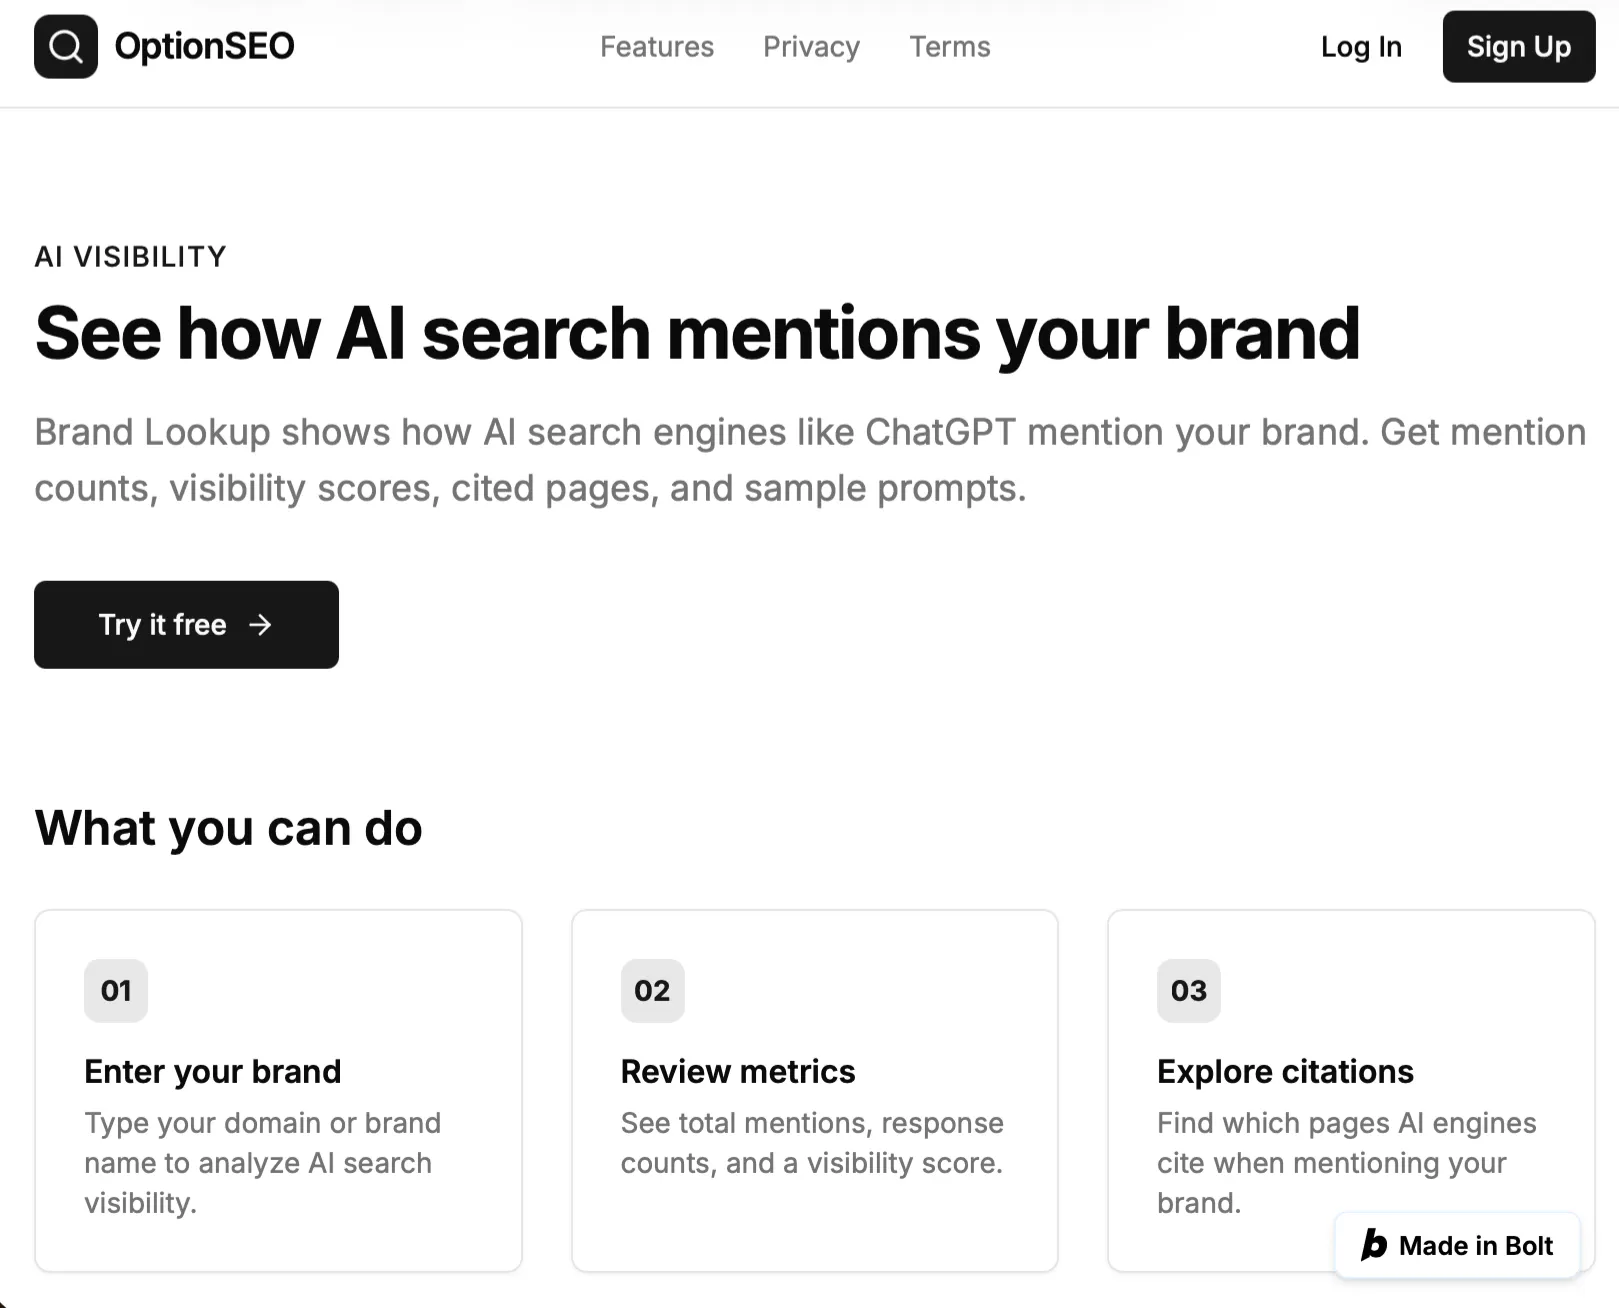Image resolution: width=1619 pixels, height=1308 pixels.
Task: Click the Bolt logo icon in badge
Action: click(1374, 1245)
